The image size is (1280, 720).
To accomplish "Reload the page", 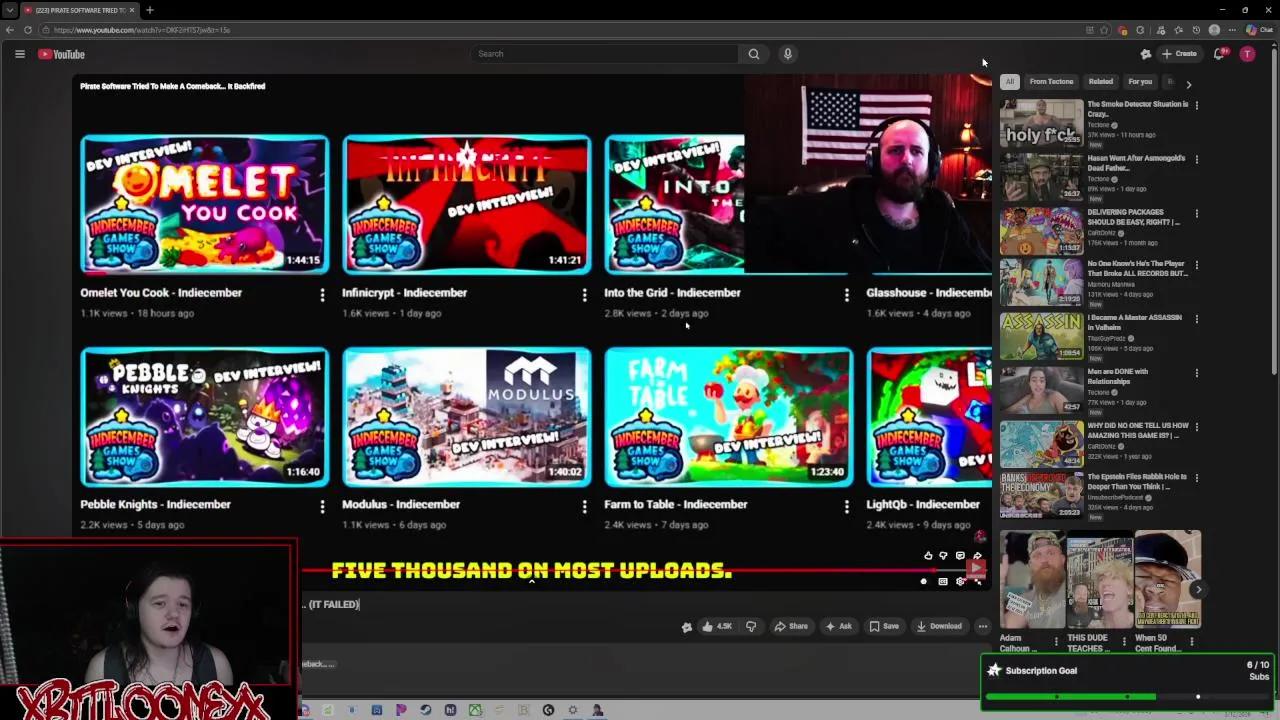I will point(28,30).
